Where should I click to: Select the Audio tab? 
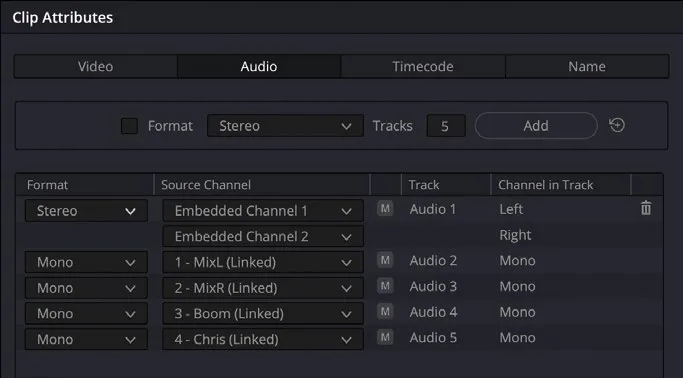[259, 66]
